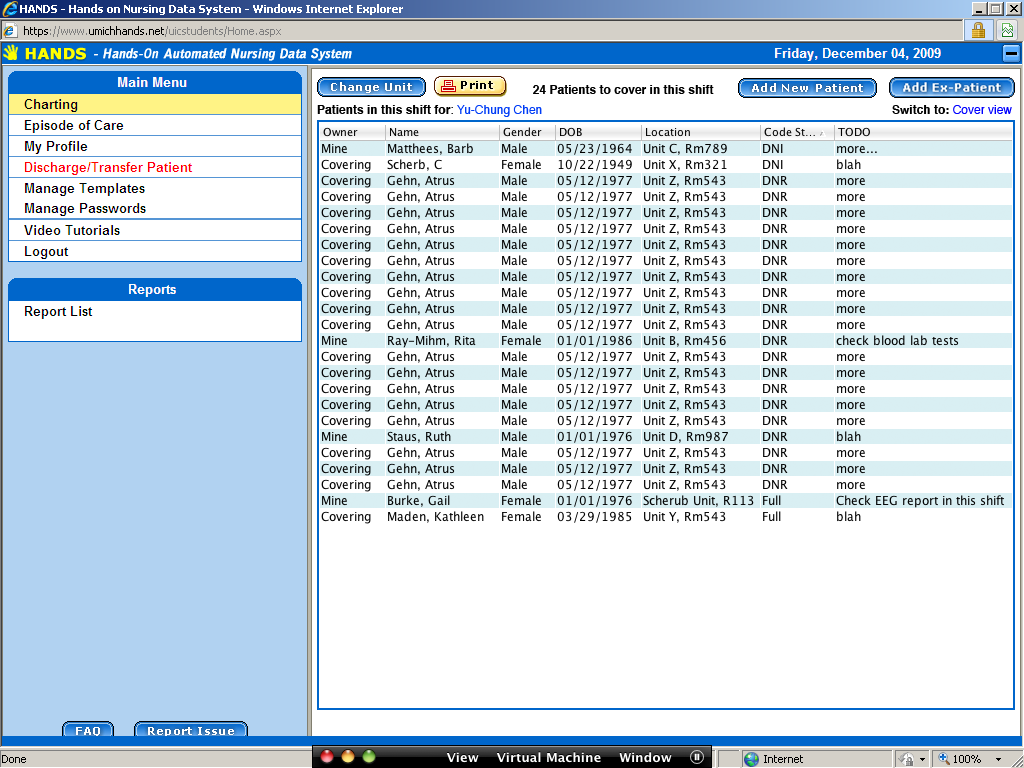This screenshot has width=1024, height=768.
Task: Sort table by TODO column header
Action: (923, 132)
